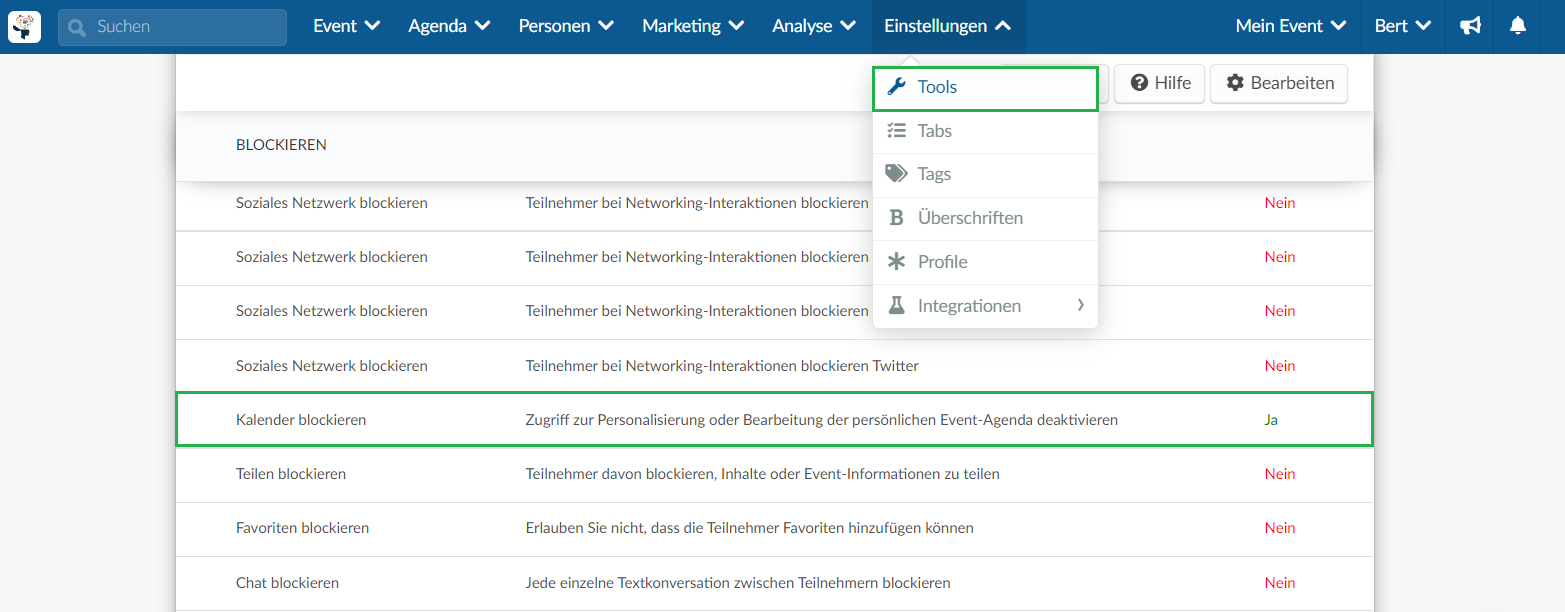
Task: Focus the Suchen search field
Action: pos(172,27)
